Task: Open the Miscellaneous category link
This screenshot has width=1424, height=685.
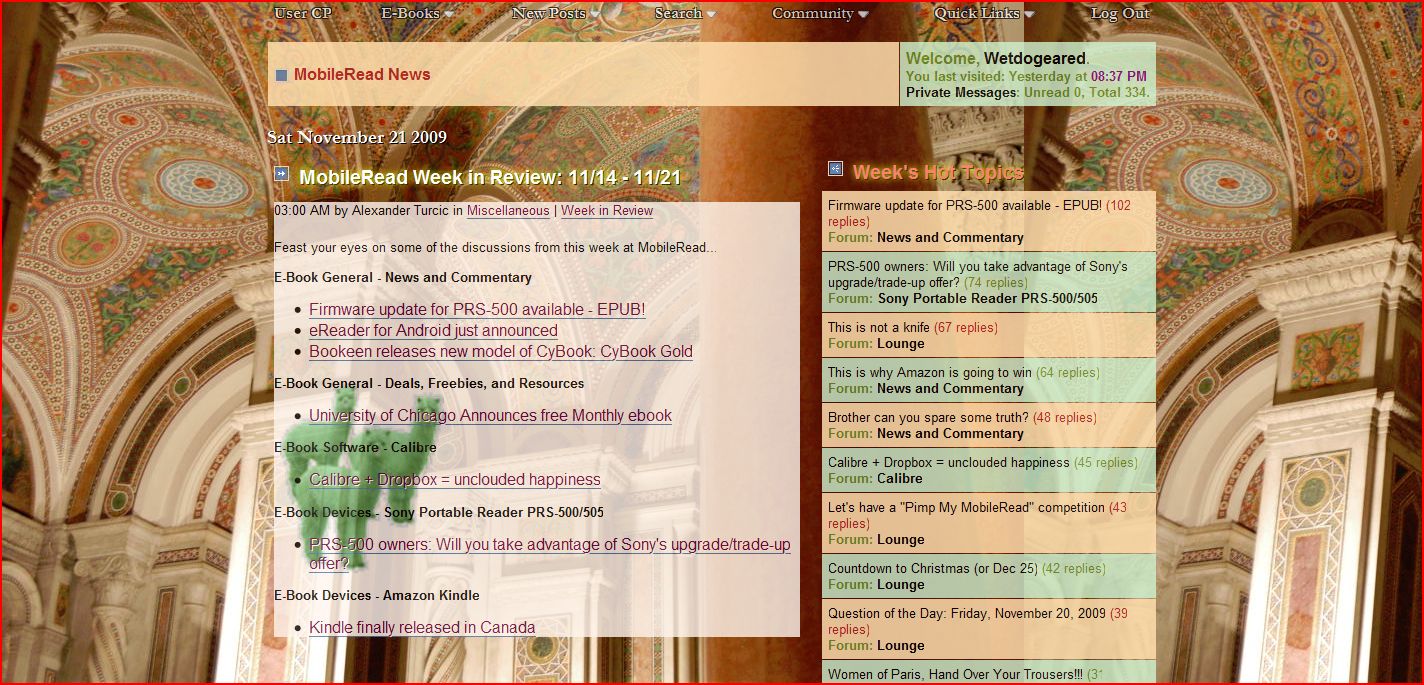Action: point(508,211)
